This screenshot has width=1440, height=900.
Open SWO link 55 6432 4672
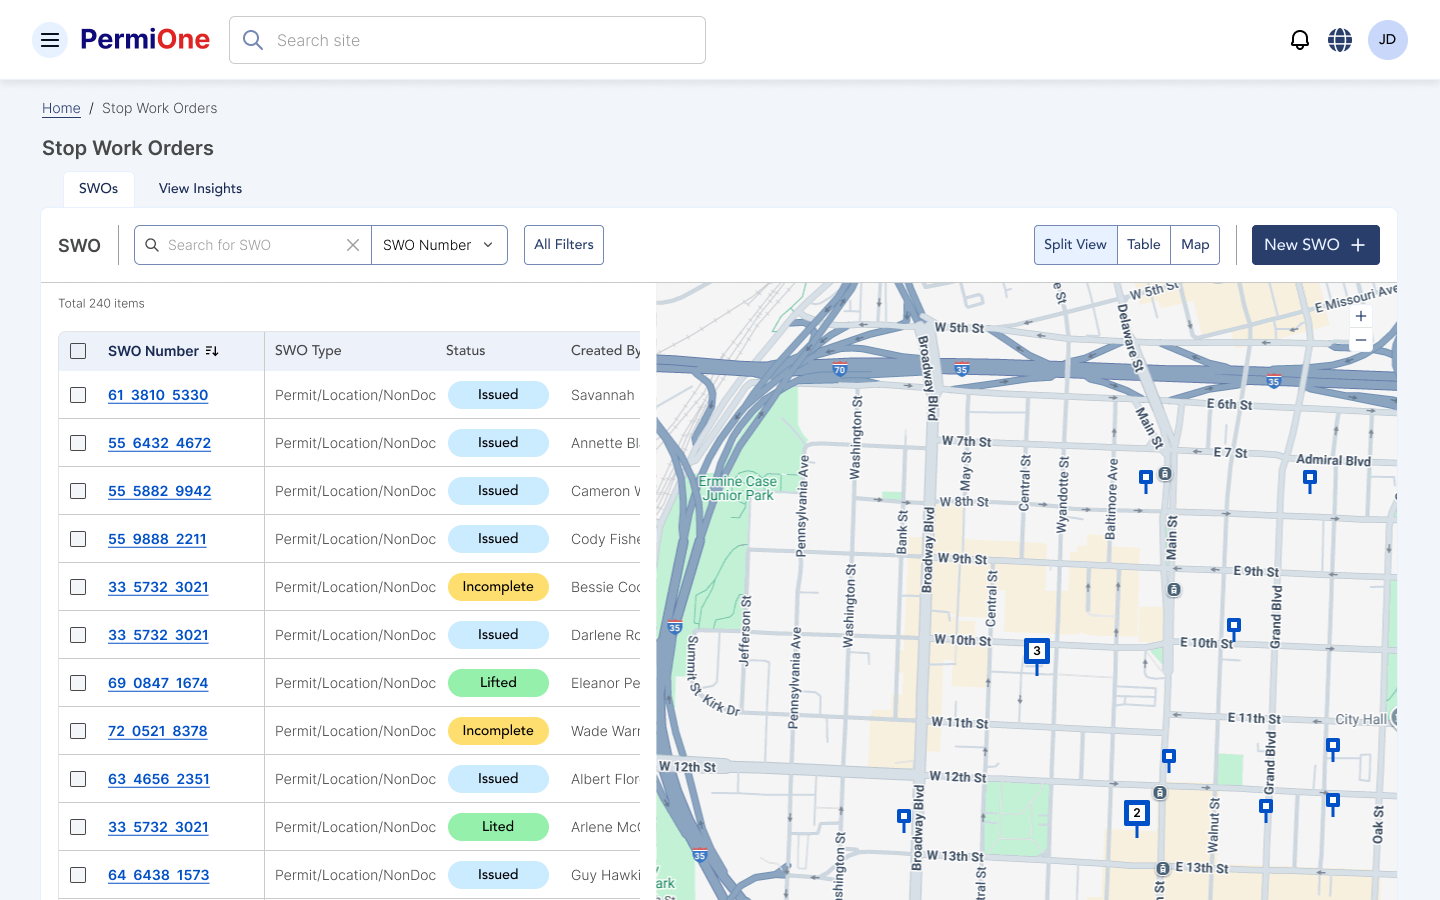[x=159, y=443]
